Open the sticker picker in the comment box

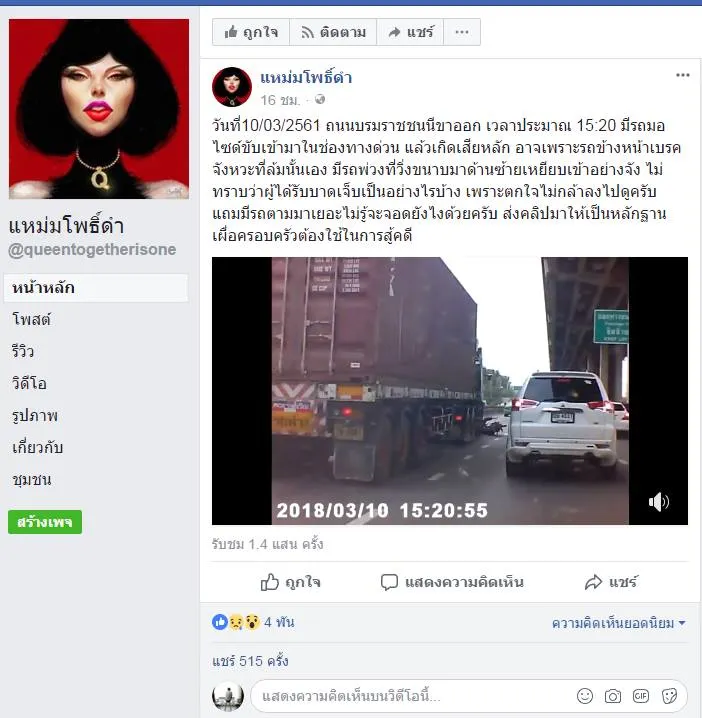669,696
